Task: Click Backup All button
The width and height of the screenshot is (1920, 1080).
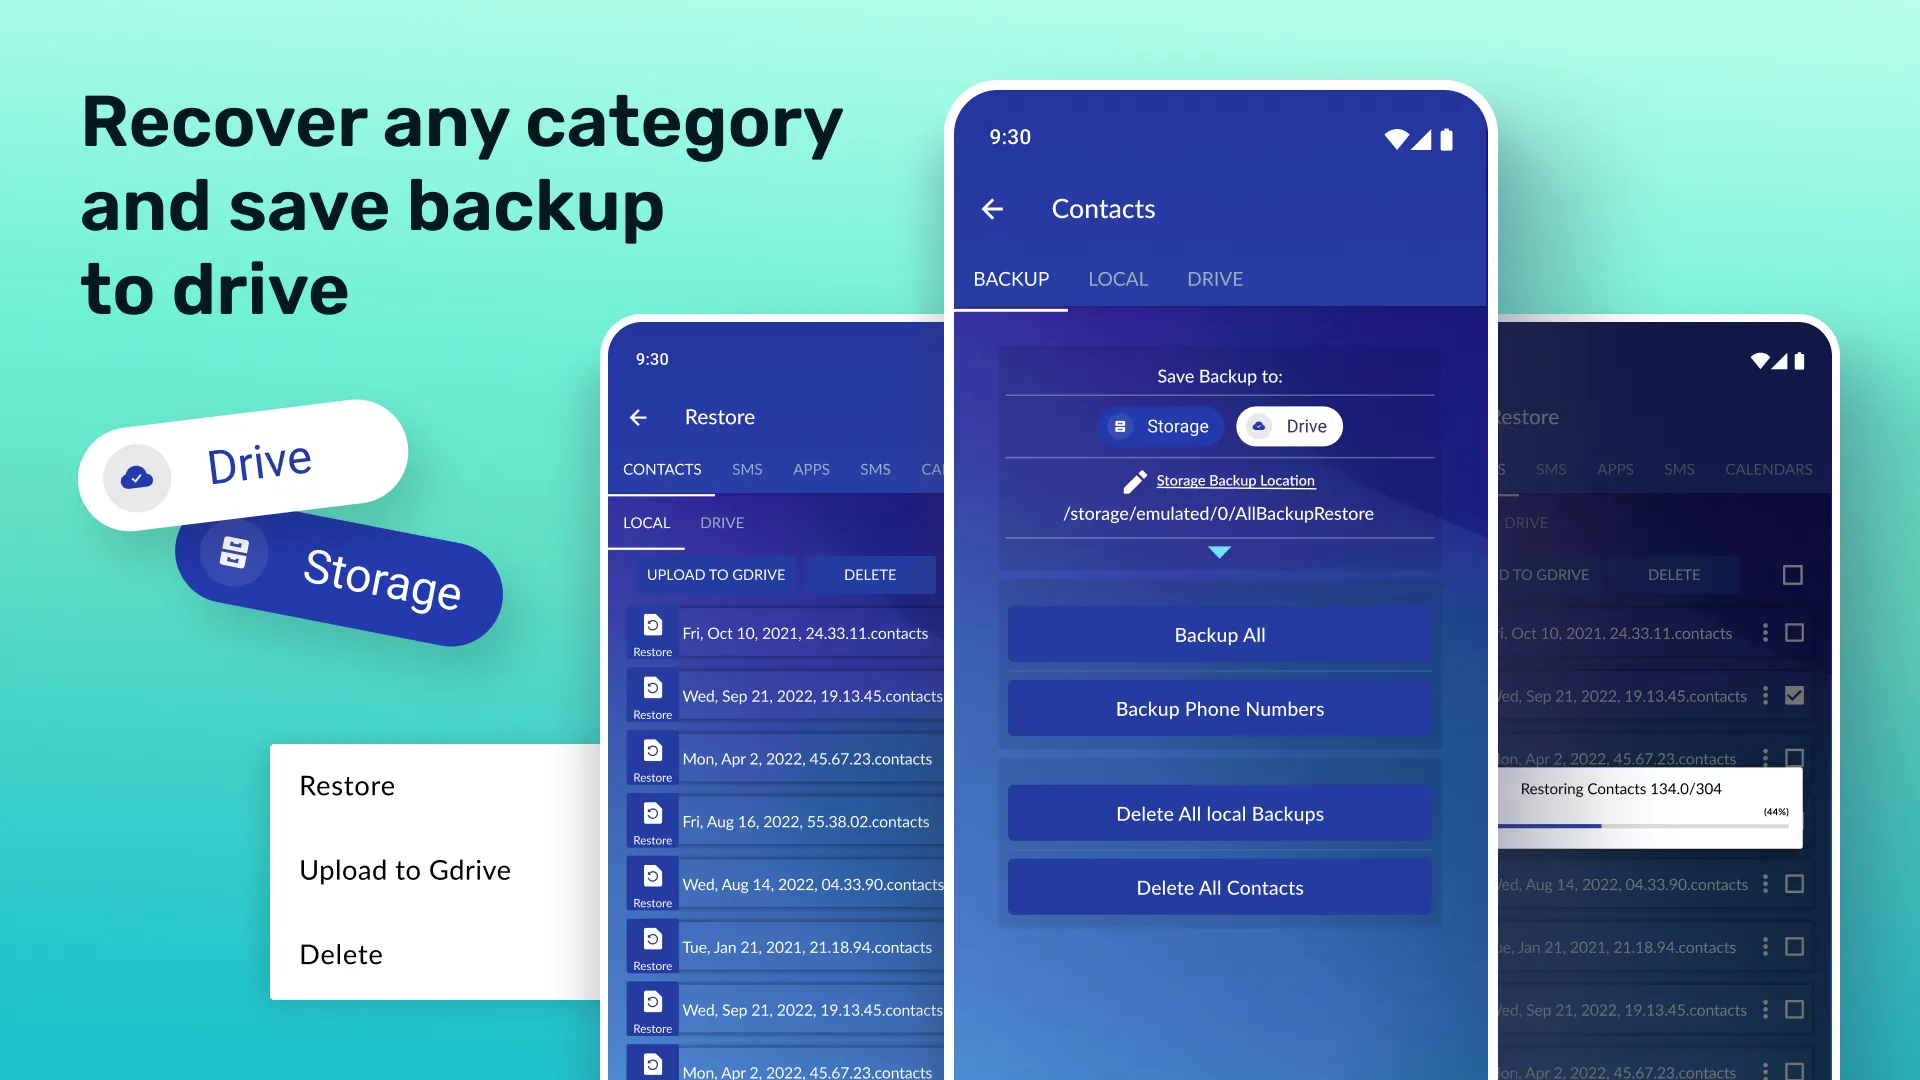Action: [1218, 634]
